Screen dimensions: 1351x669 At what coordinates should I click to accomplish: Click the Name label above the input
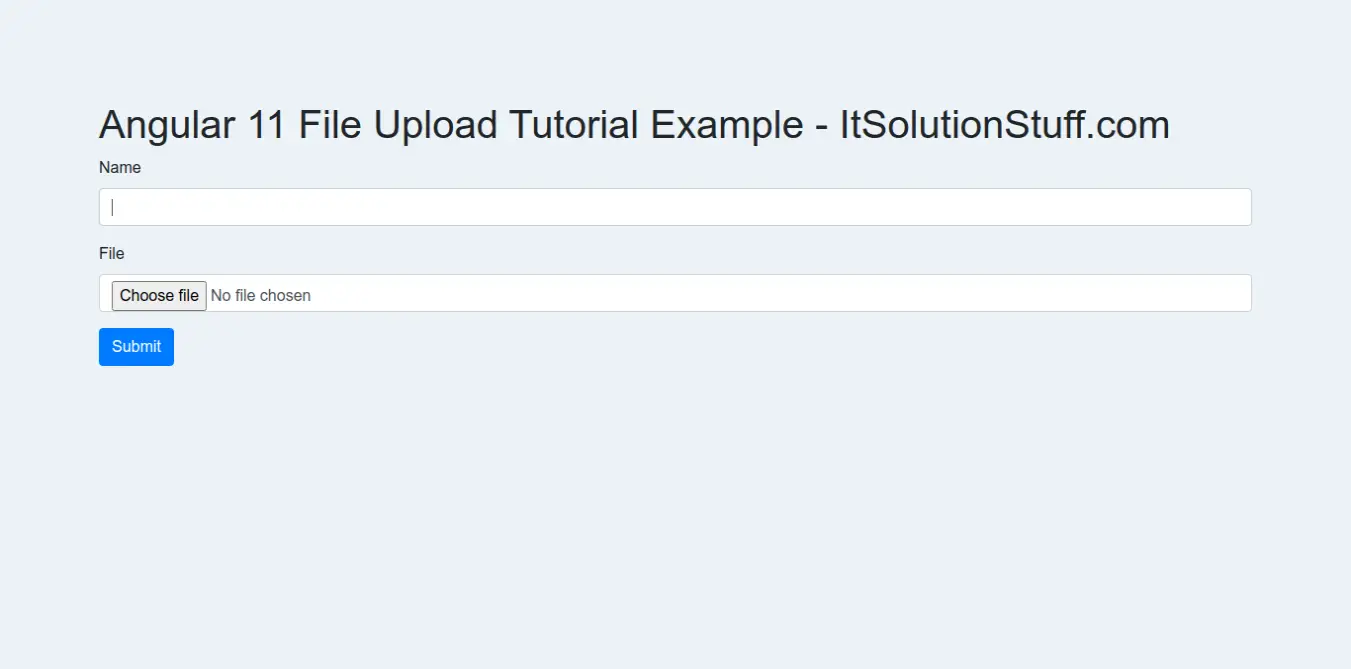pyautogui.click(x=120, y=167)
